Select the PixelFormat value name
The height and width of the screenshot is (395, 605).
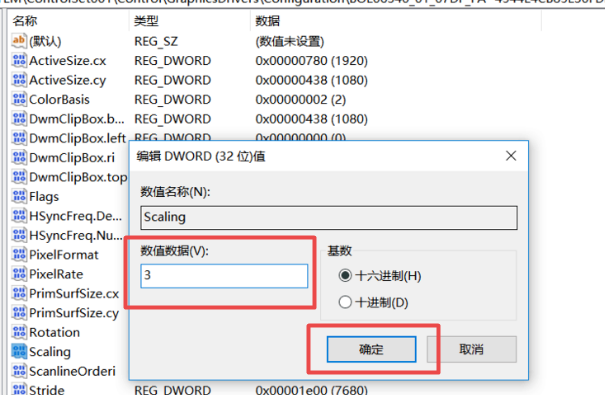pyautogui.click(x=64, y=255)
